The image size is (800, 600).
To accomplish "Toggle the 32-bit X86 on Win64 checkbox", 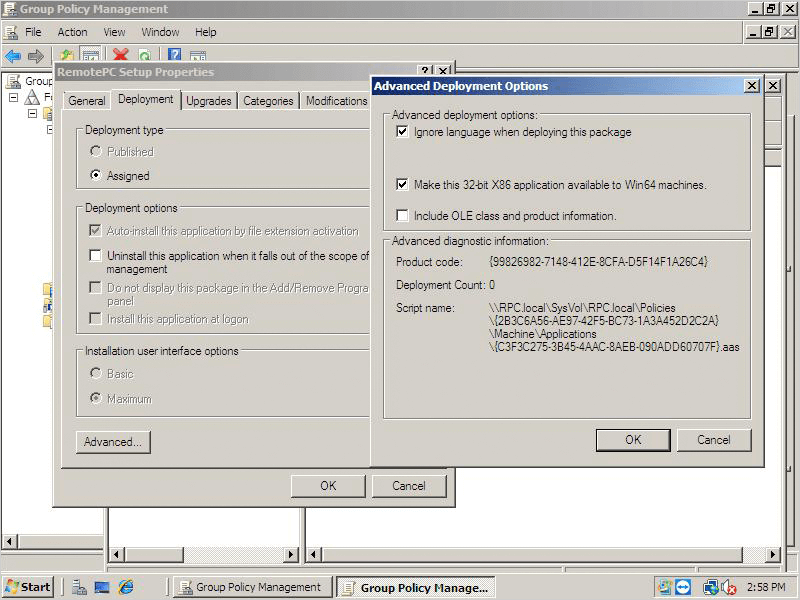I will click(x=402, y=185).
